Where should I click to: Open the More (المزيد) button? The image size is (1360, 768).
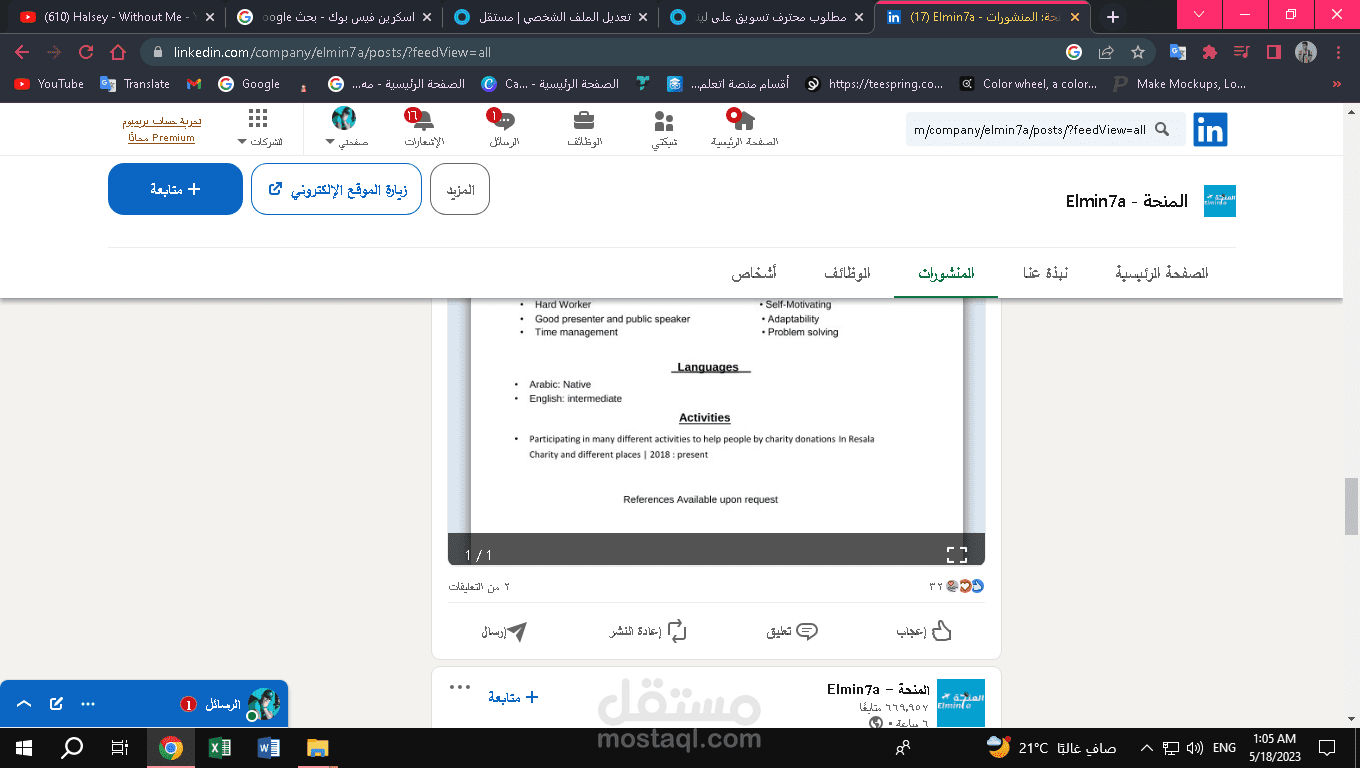(460, 189)
